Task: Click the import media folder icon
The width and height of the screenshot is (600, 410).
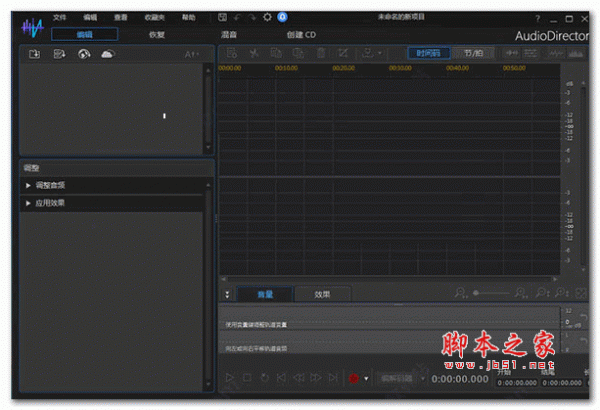Action: (x=35, y=53)
